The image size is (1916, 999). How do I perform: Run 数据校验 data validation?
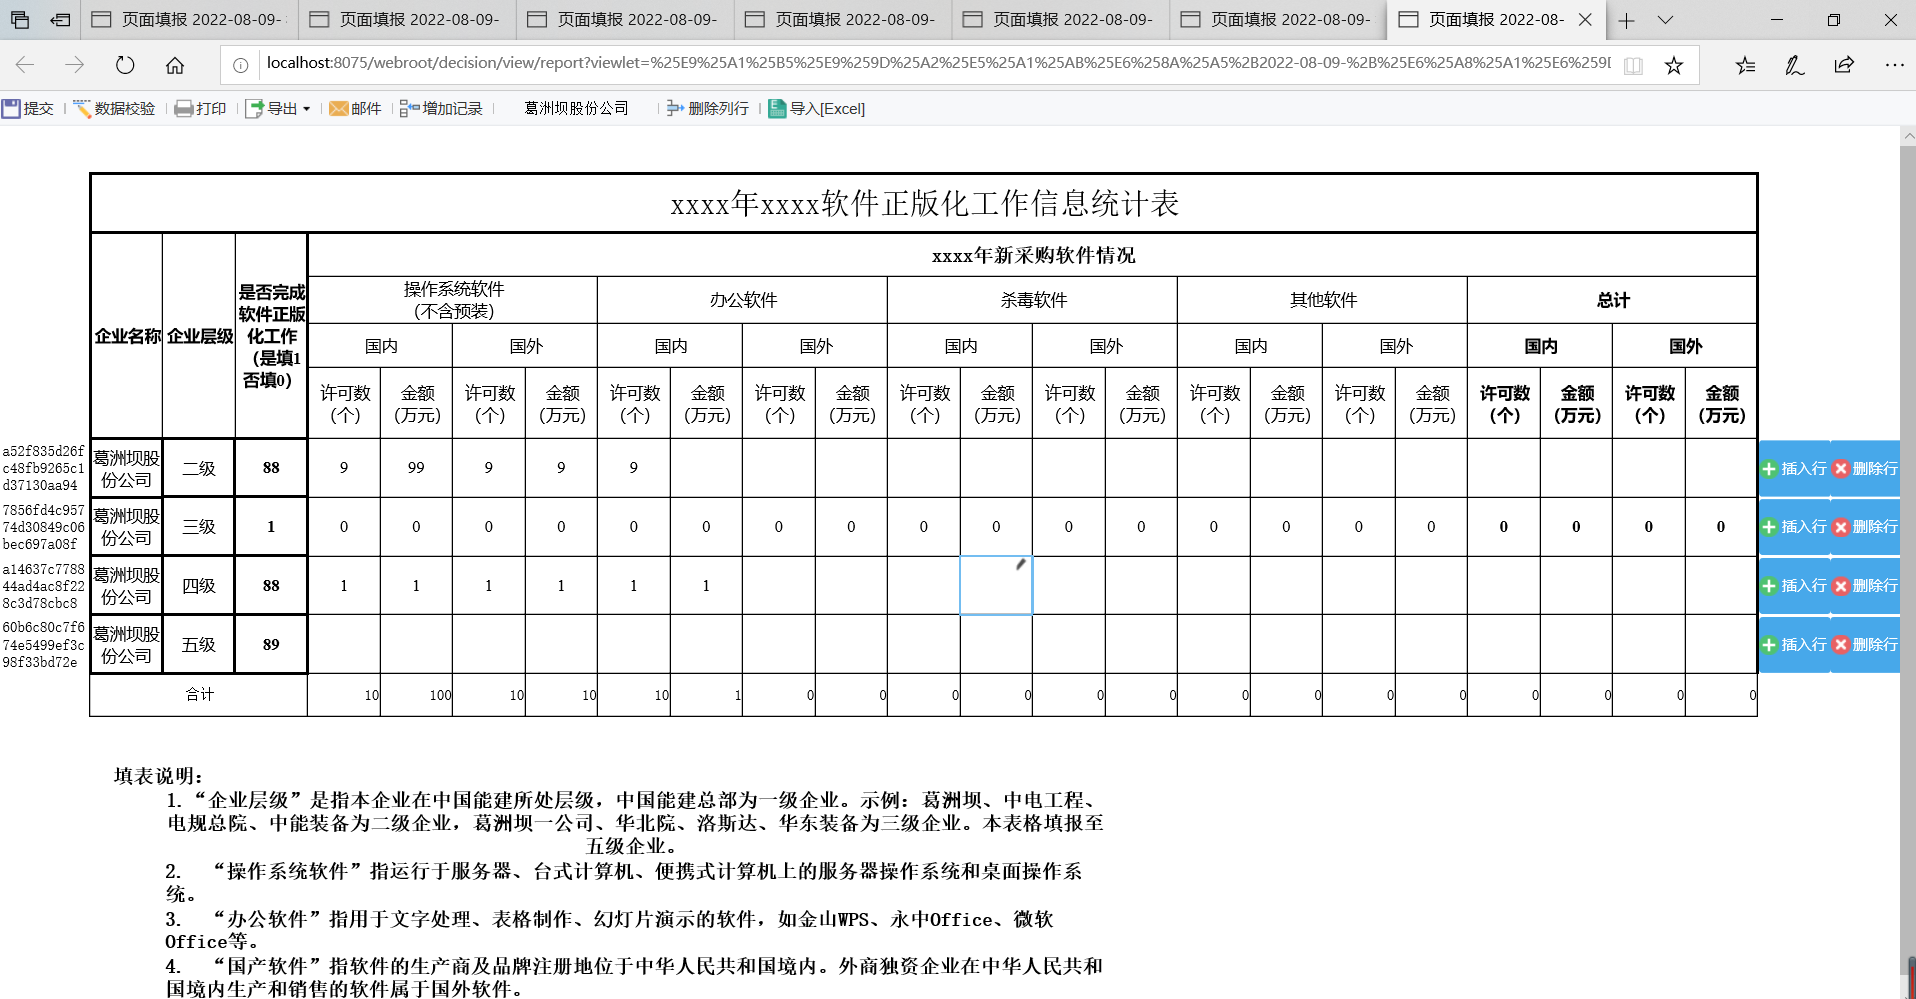tap(114, 108)
